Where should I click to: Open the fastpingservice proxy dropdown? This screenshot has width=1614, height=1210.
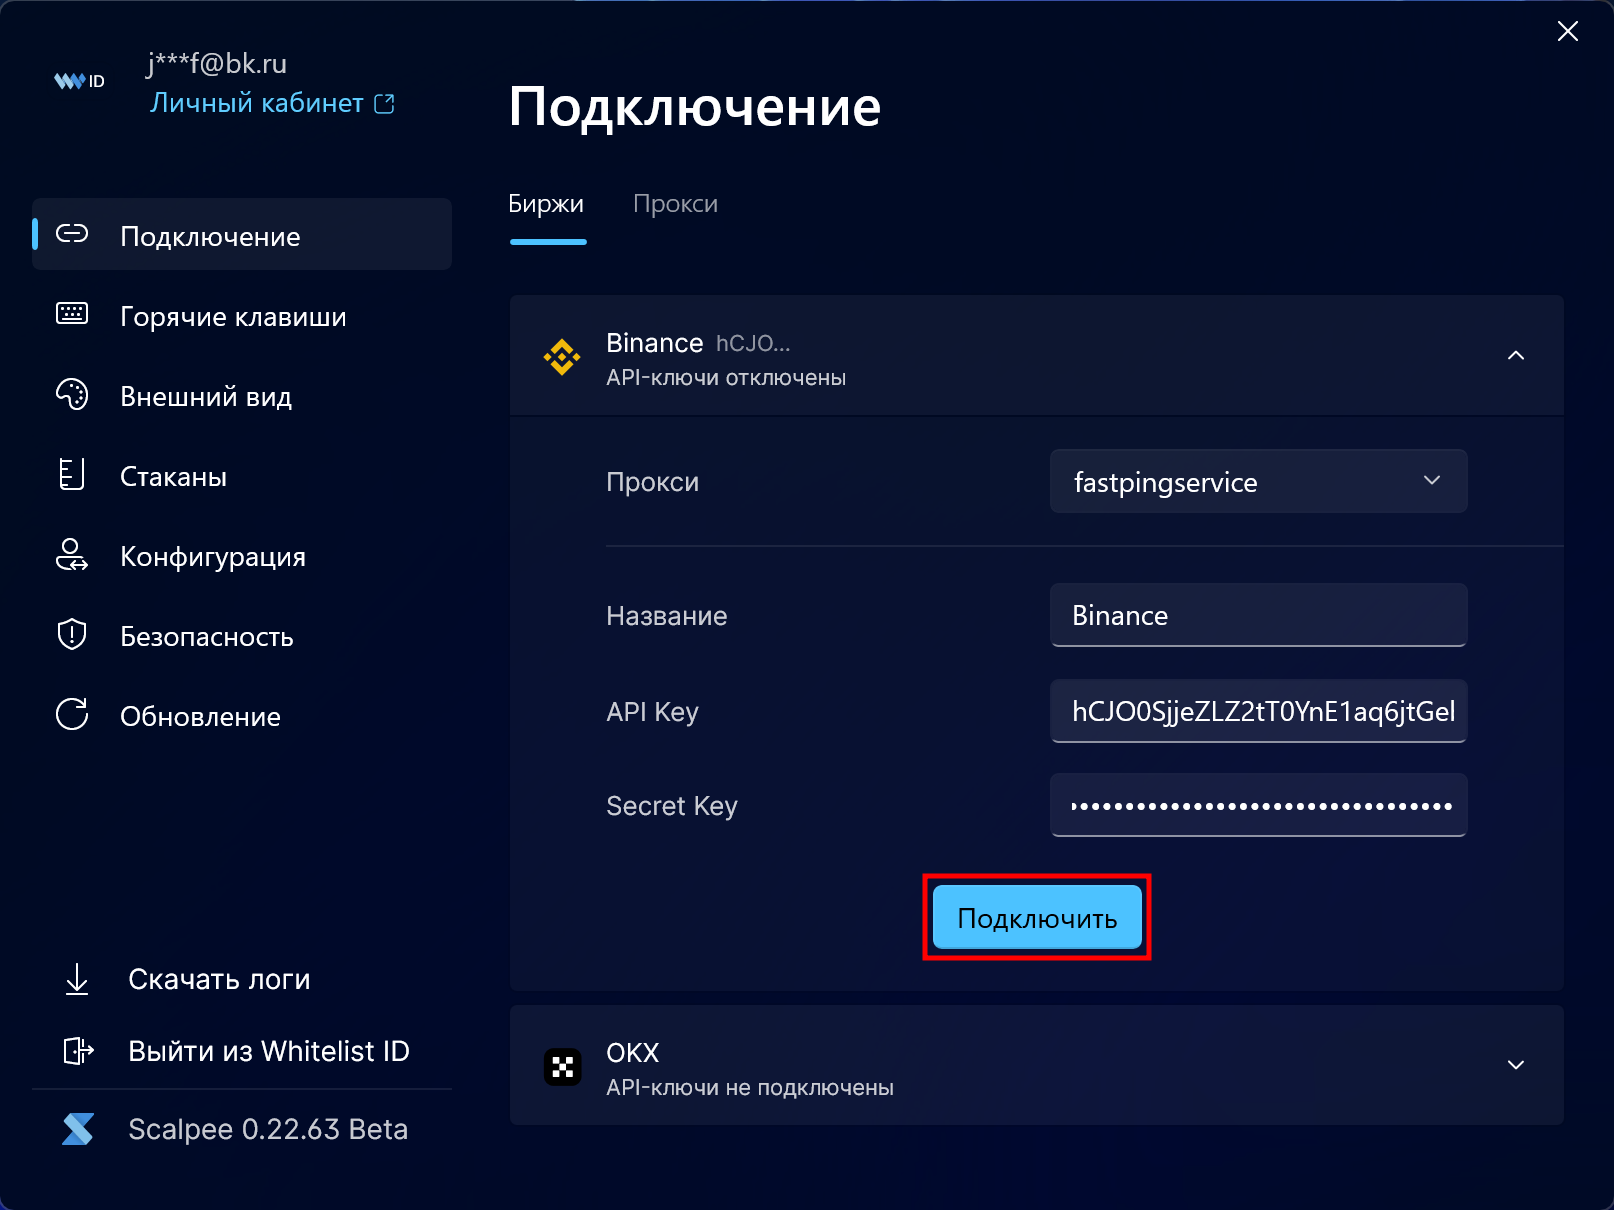click(1258, 481)
